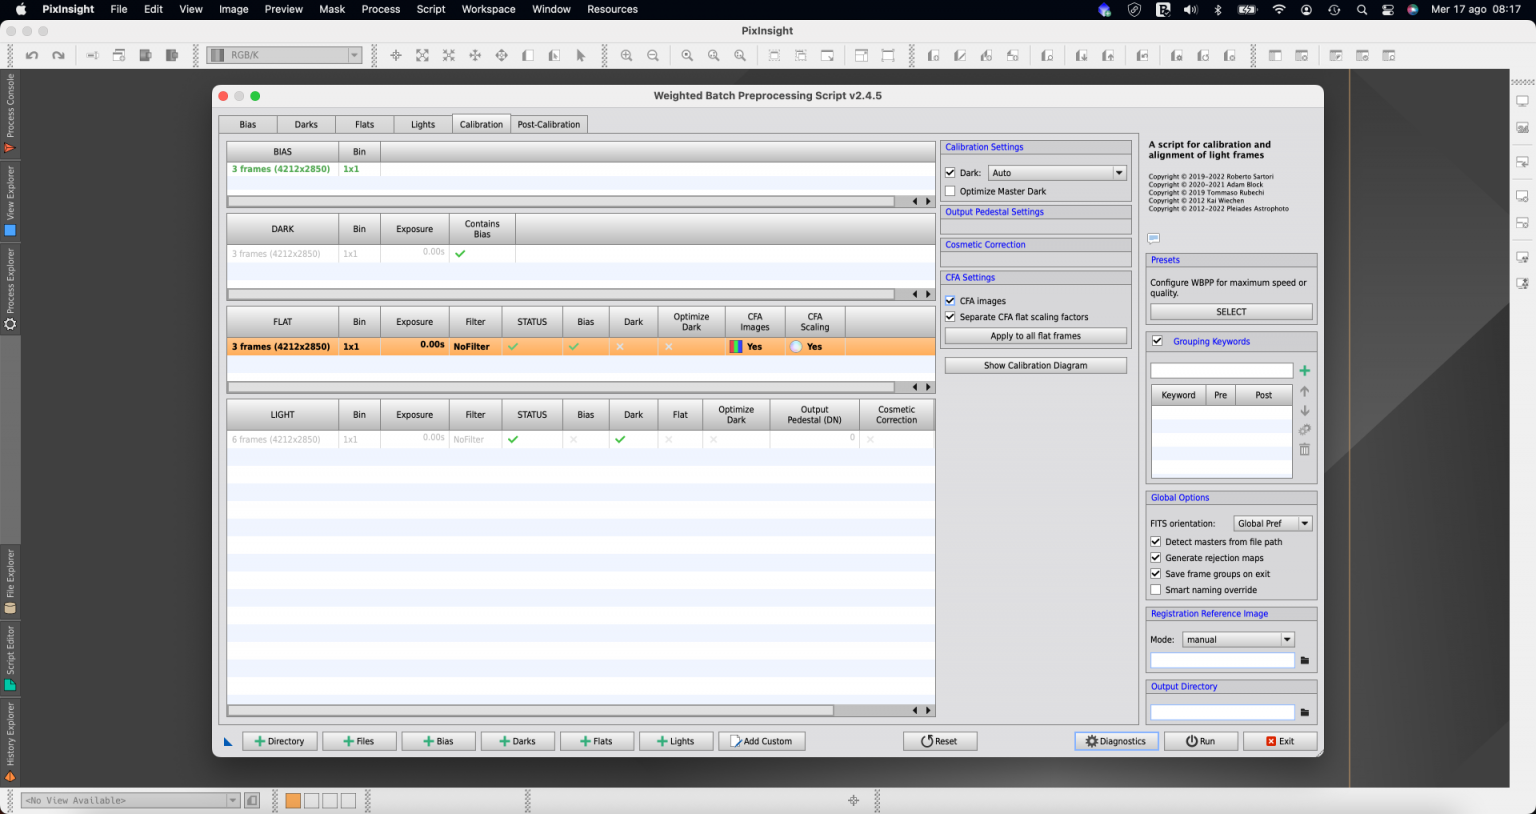The image size is (1536, 814).
Task: Toggle the Smart naming override option
Action: pos(1156,589)
